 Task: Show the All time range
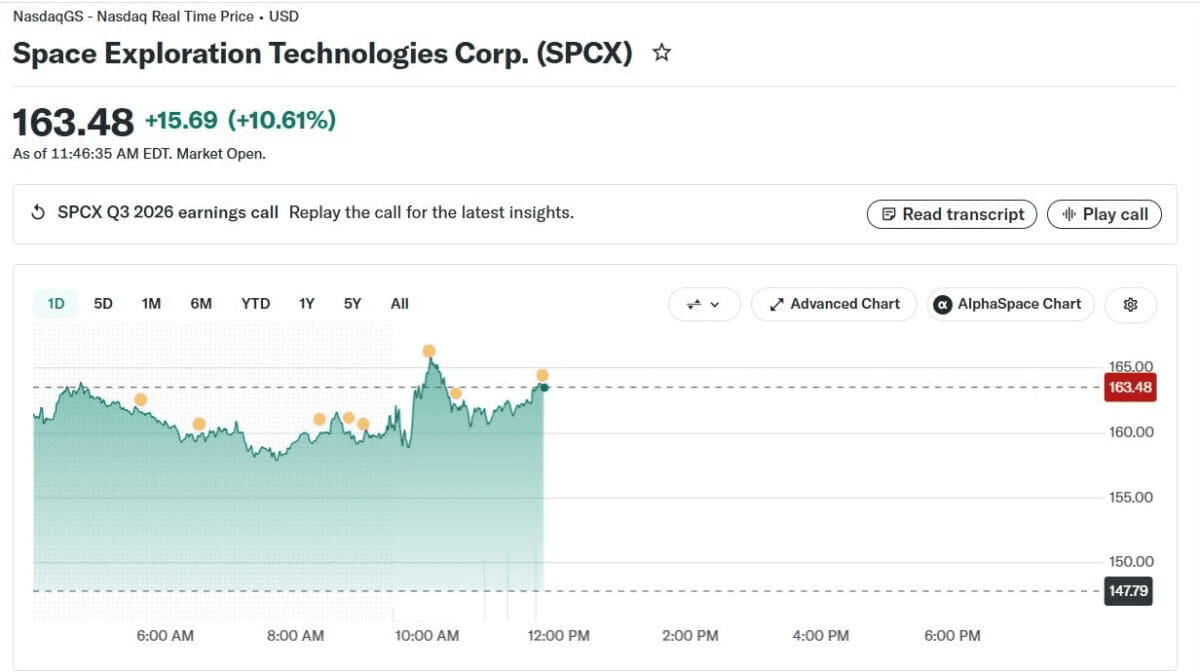(399, 304)
